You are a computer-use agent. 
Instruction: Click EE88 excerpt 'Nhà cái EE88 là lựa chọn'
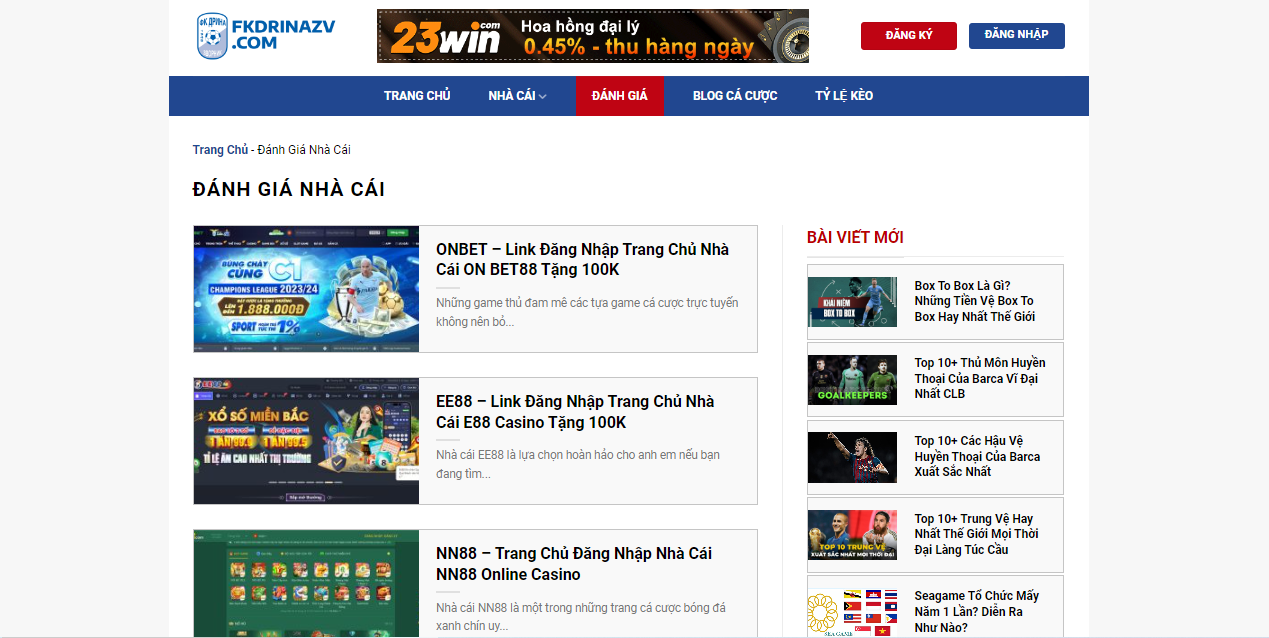tap(578, 464)
